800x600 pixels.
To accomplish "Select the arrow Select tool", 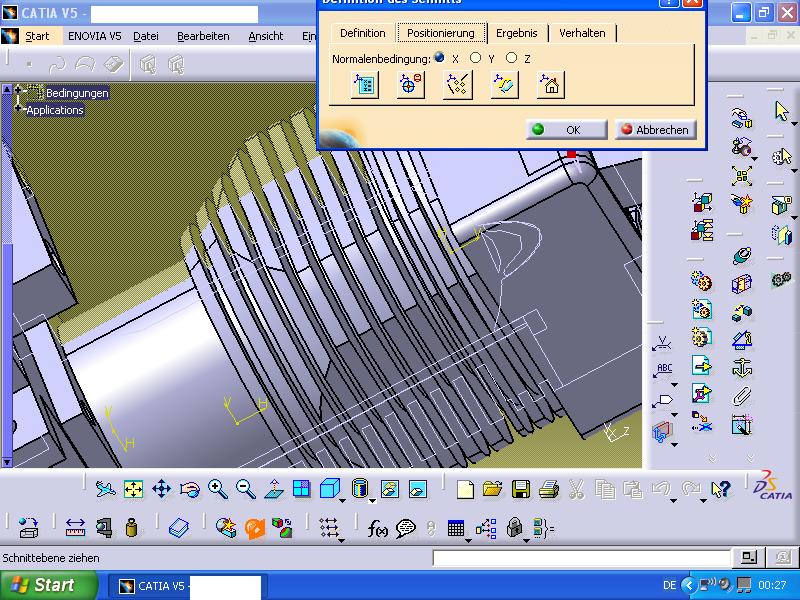I will (x=781, y=111).
